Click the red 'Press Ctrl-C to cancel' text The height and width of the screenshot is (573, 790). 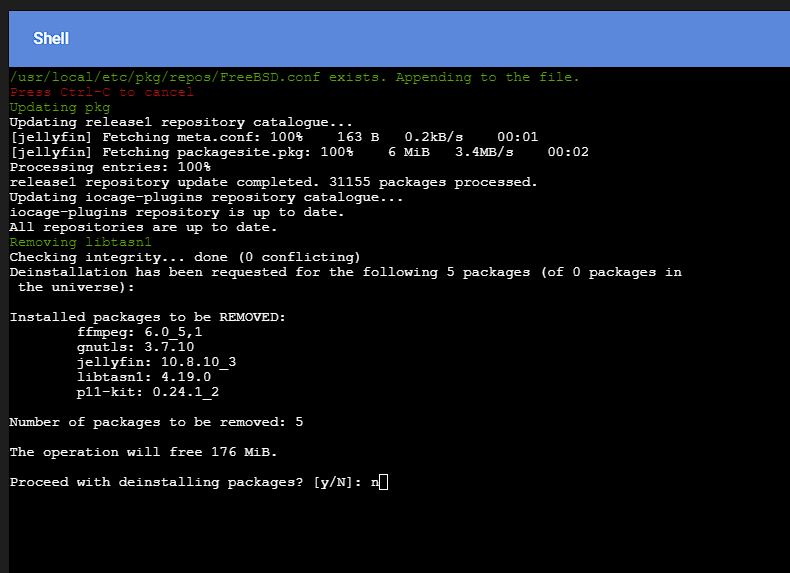pyautogui.click(x=102, y=92)
